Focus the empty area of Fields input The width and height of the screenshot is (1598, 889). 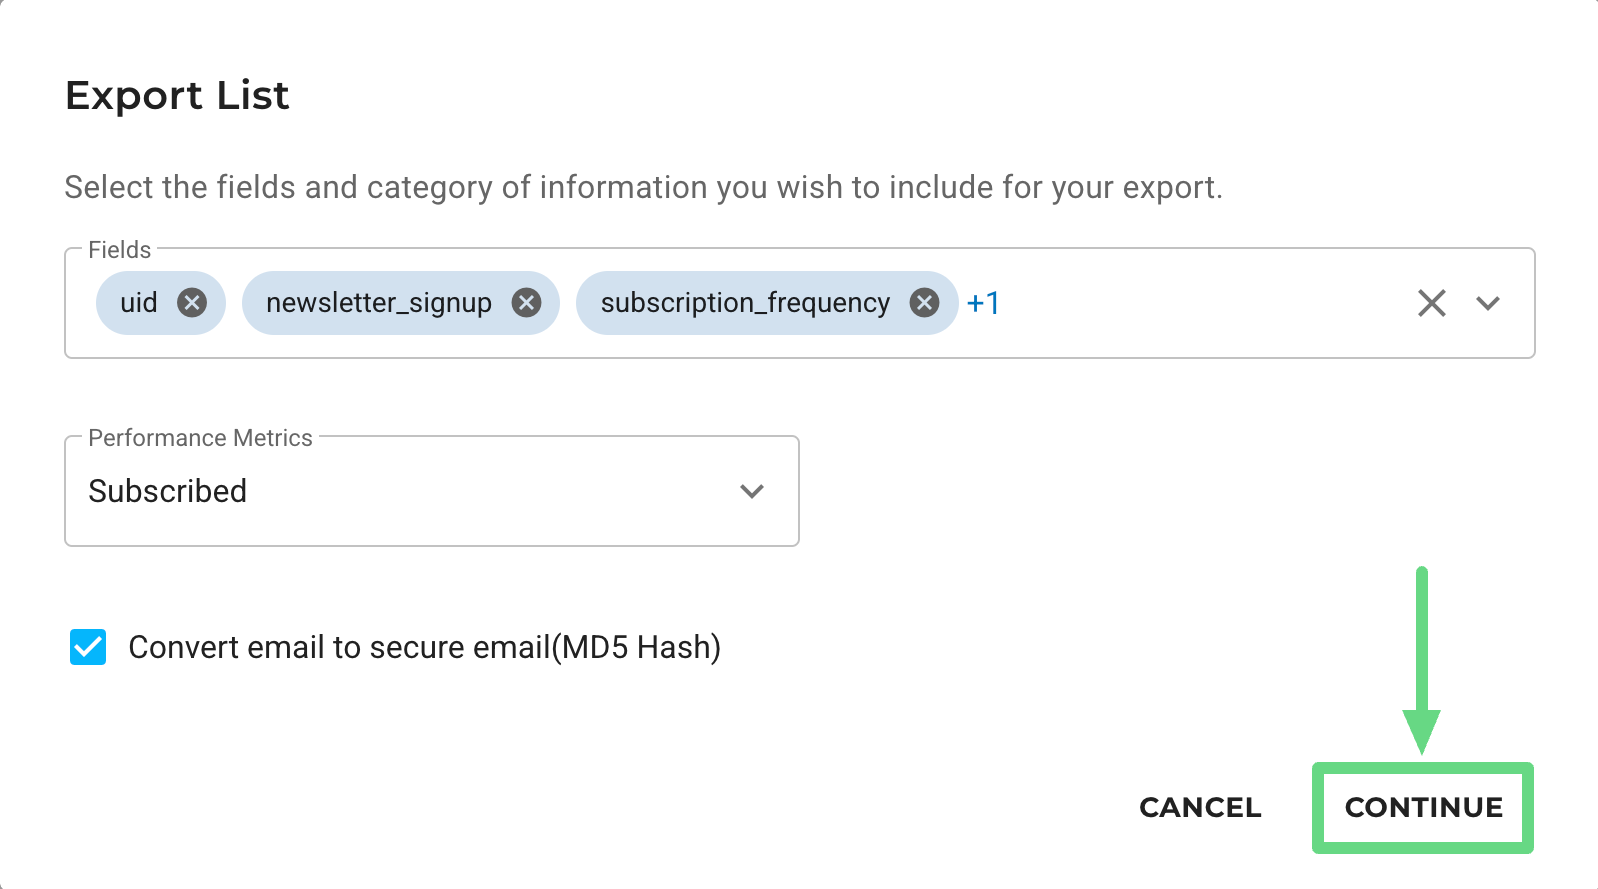[1200, 303]
